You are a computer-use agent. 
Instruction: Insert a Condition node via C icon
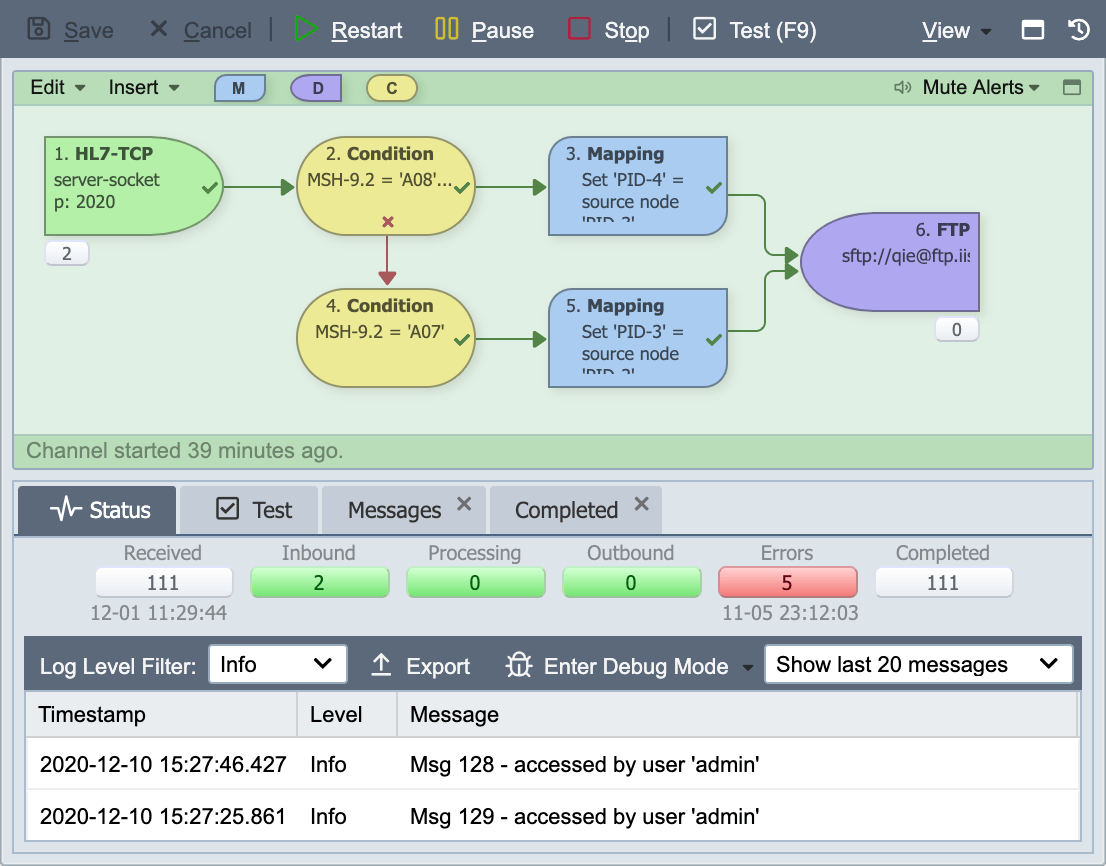[391, 88]
